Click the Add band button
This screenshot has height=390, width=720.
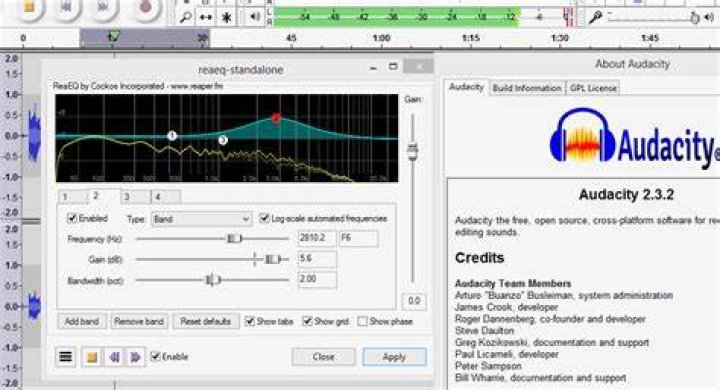click(x=82, y=321)
